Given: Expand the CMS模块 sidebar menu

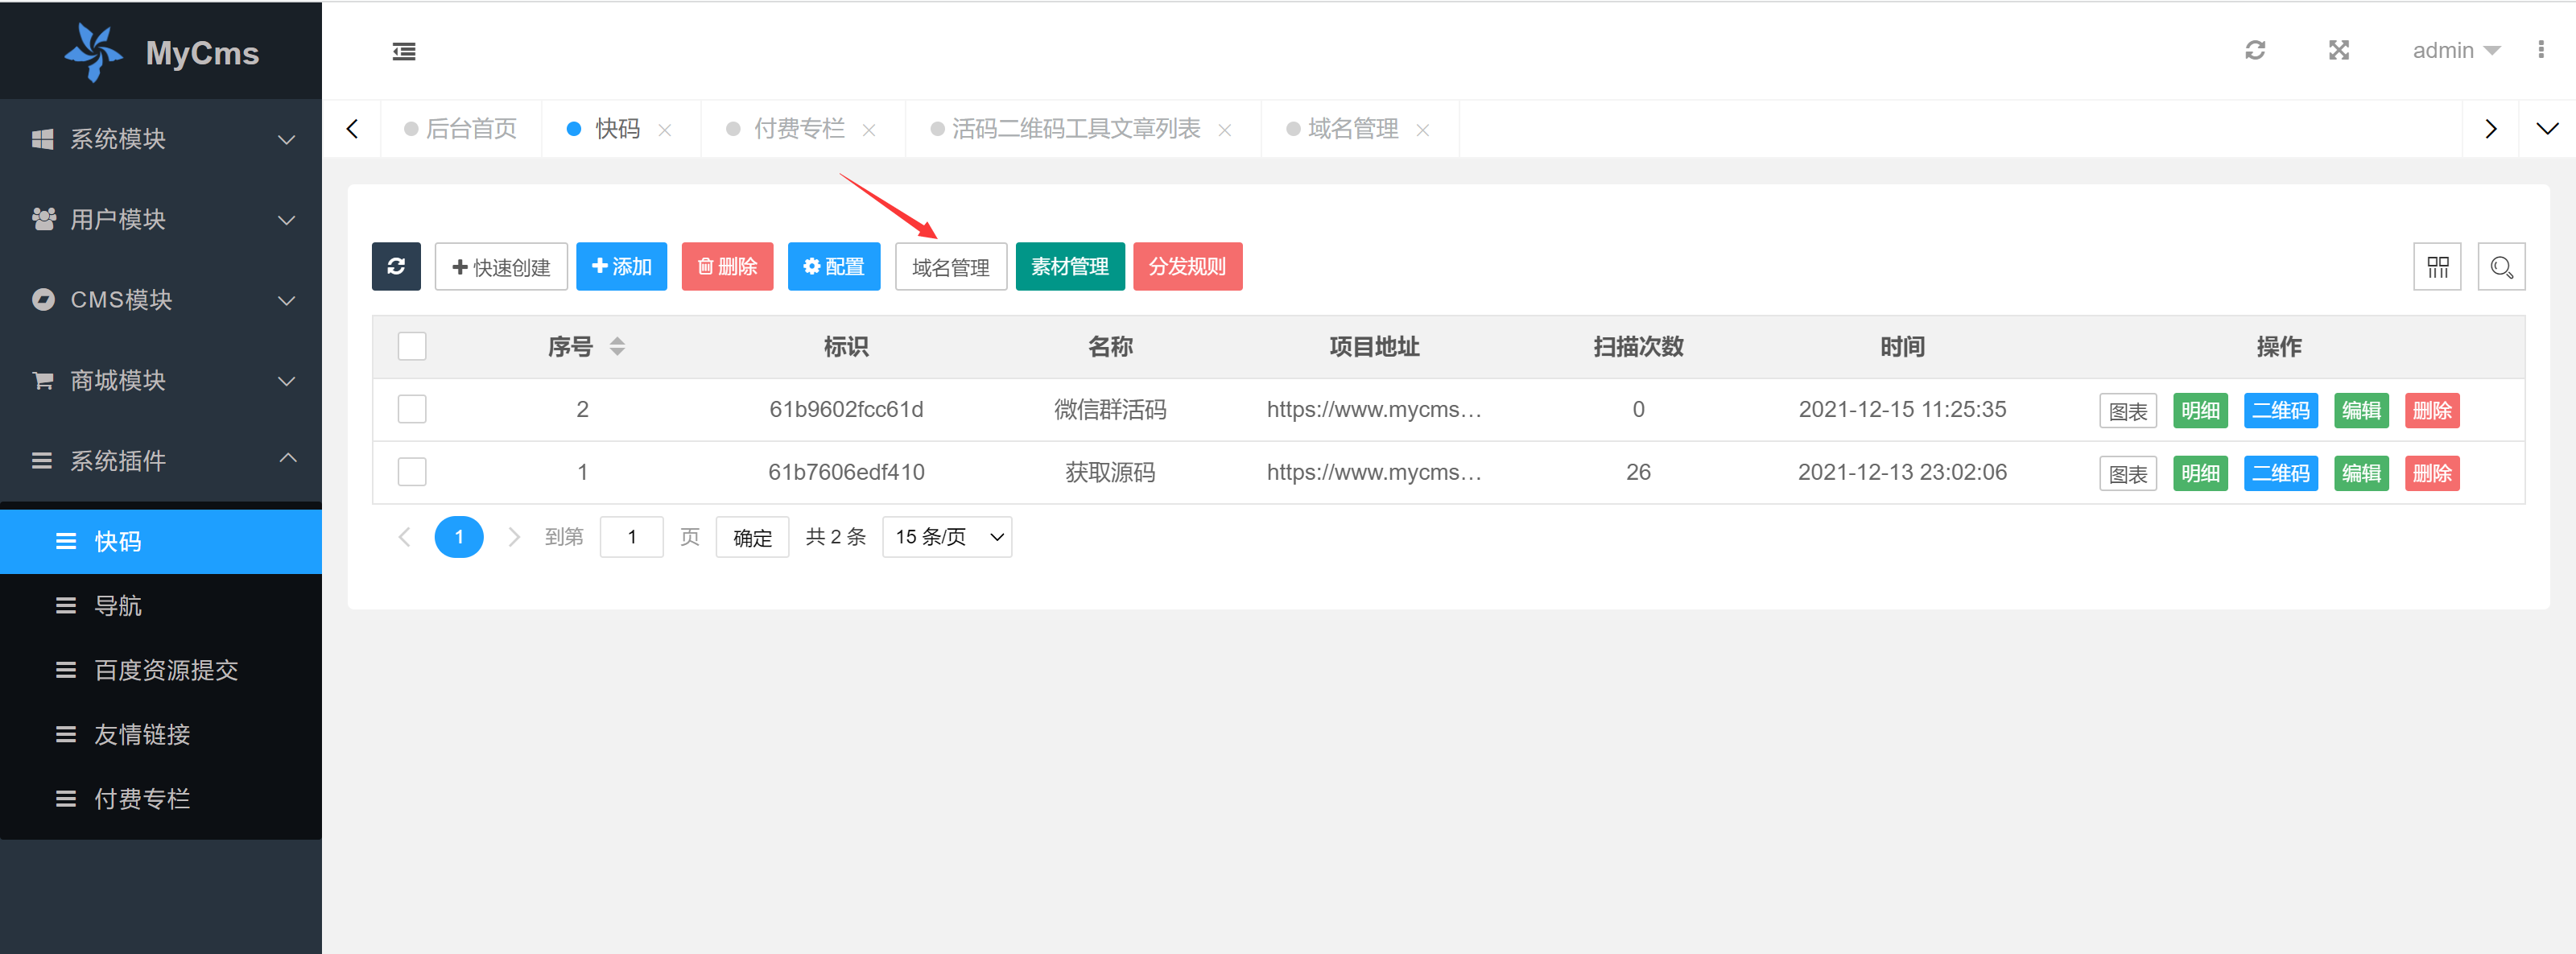Looking at the screenshot, I should (161, 300).
